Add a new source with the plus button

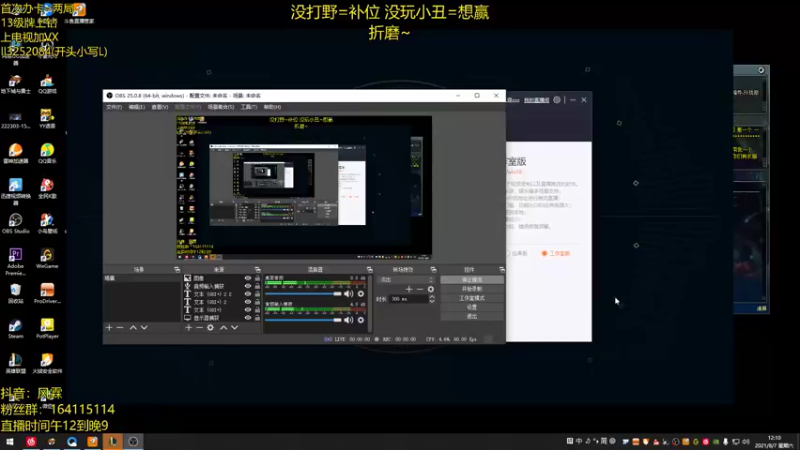[x=189, y=328]
